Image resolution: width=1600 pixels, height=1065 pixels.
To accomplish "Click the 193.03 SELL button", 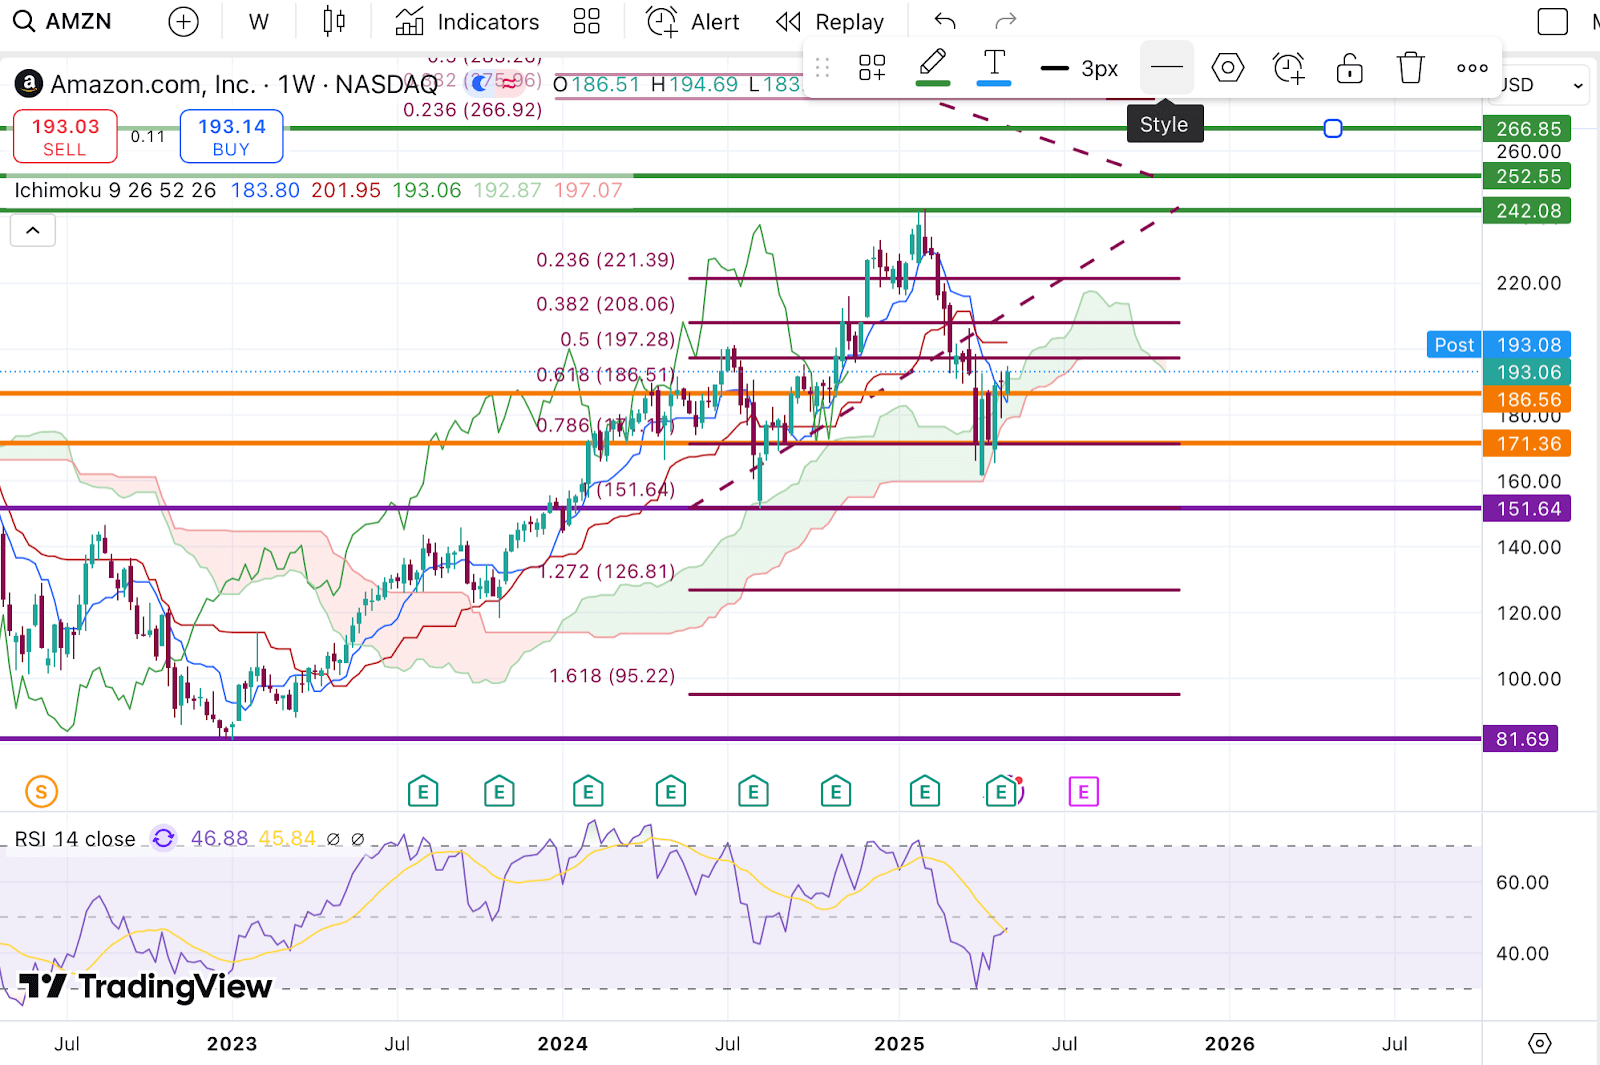I will click(65, 137).
